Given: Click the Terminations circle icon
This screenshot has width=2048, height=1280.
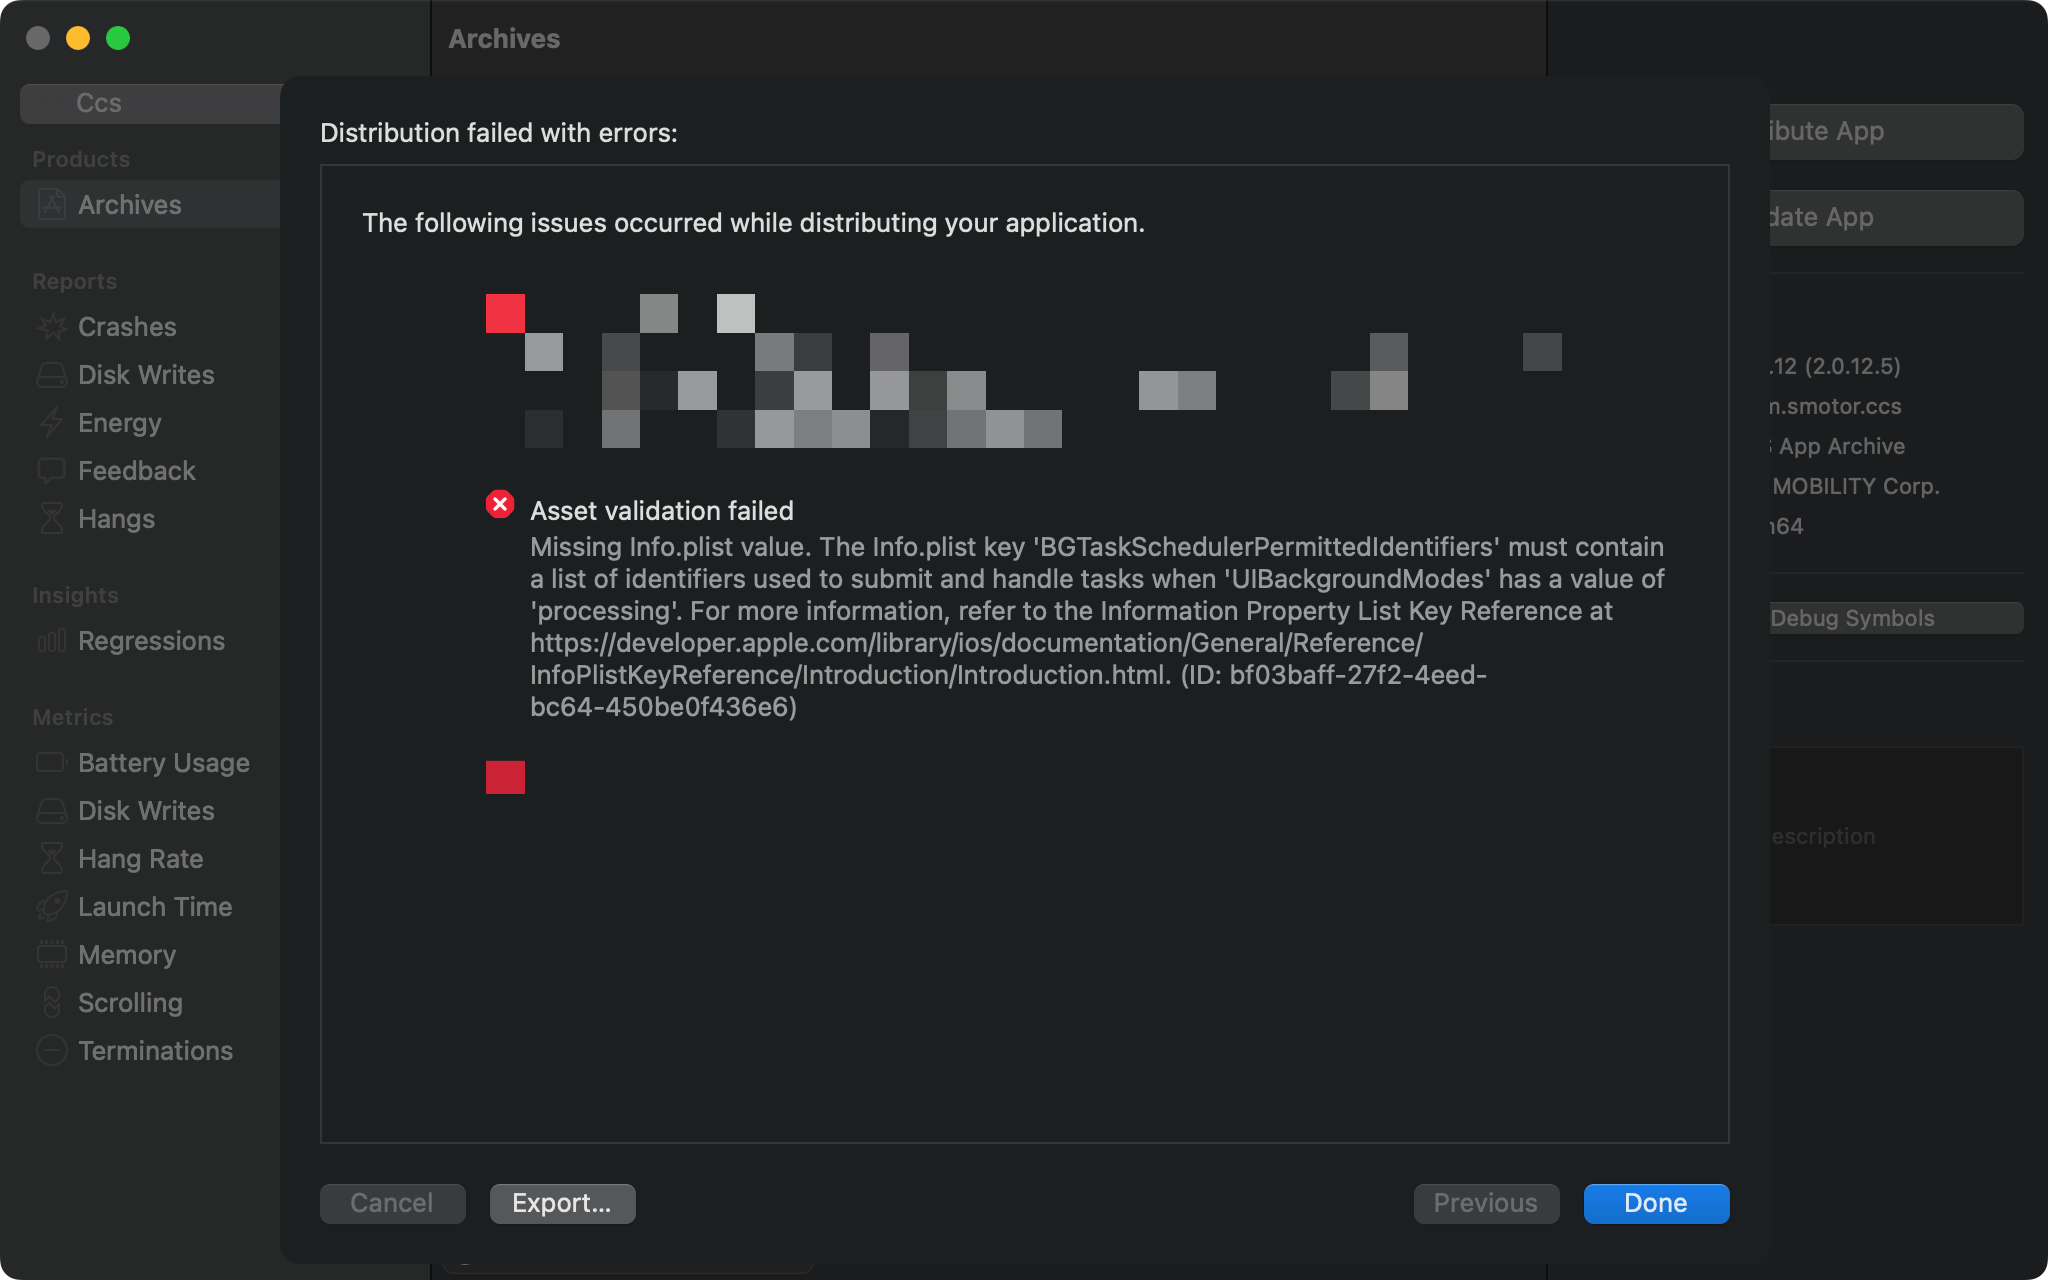Looking at the screenshot, I should (51, 1051).
